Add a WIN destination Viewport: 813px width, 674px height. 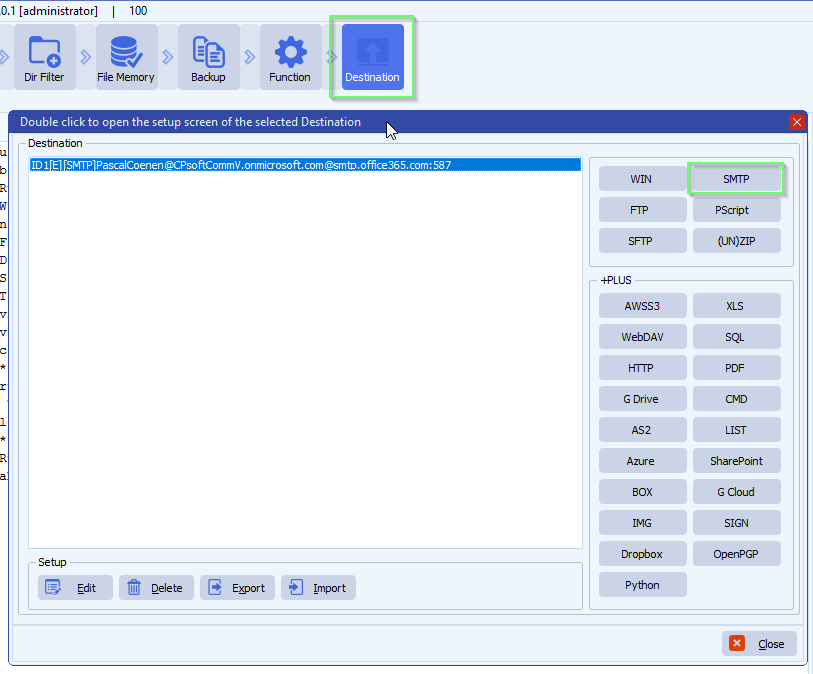click(642, 178)
